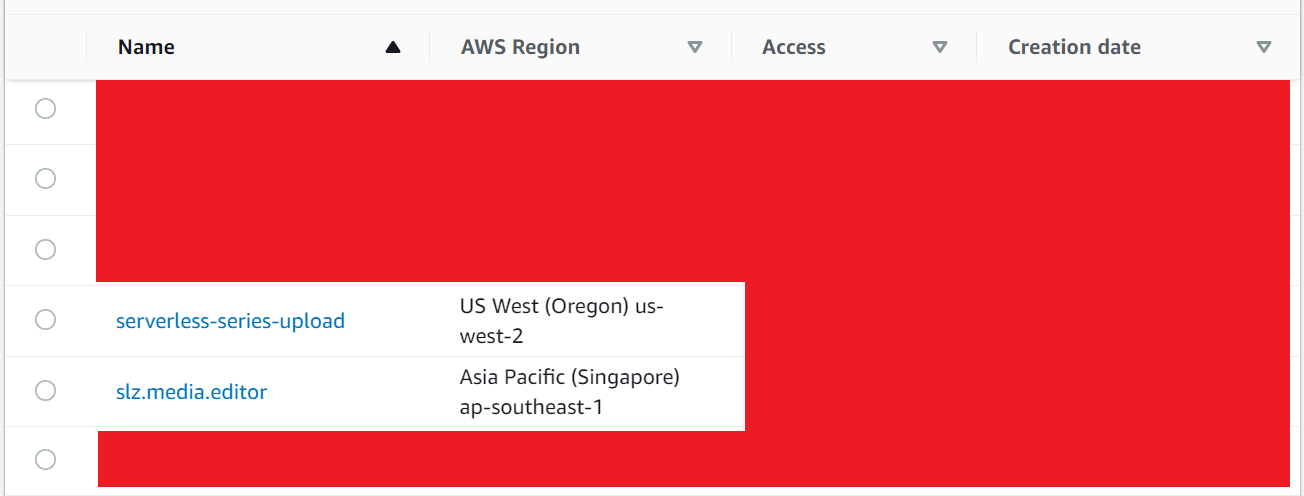Sort the table by the Name header
Viewport: 1304px width, 496px height.
click(x=146, y=47)
